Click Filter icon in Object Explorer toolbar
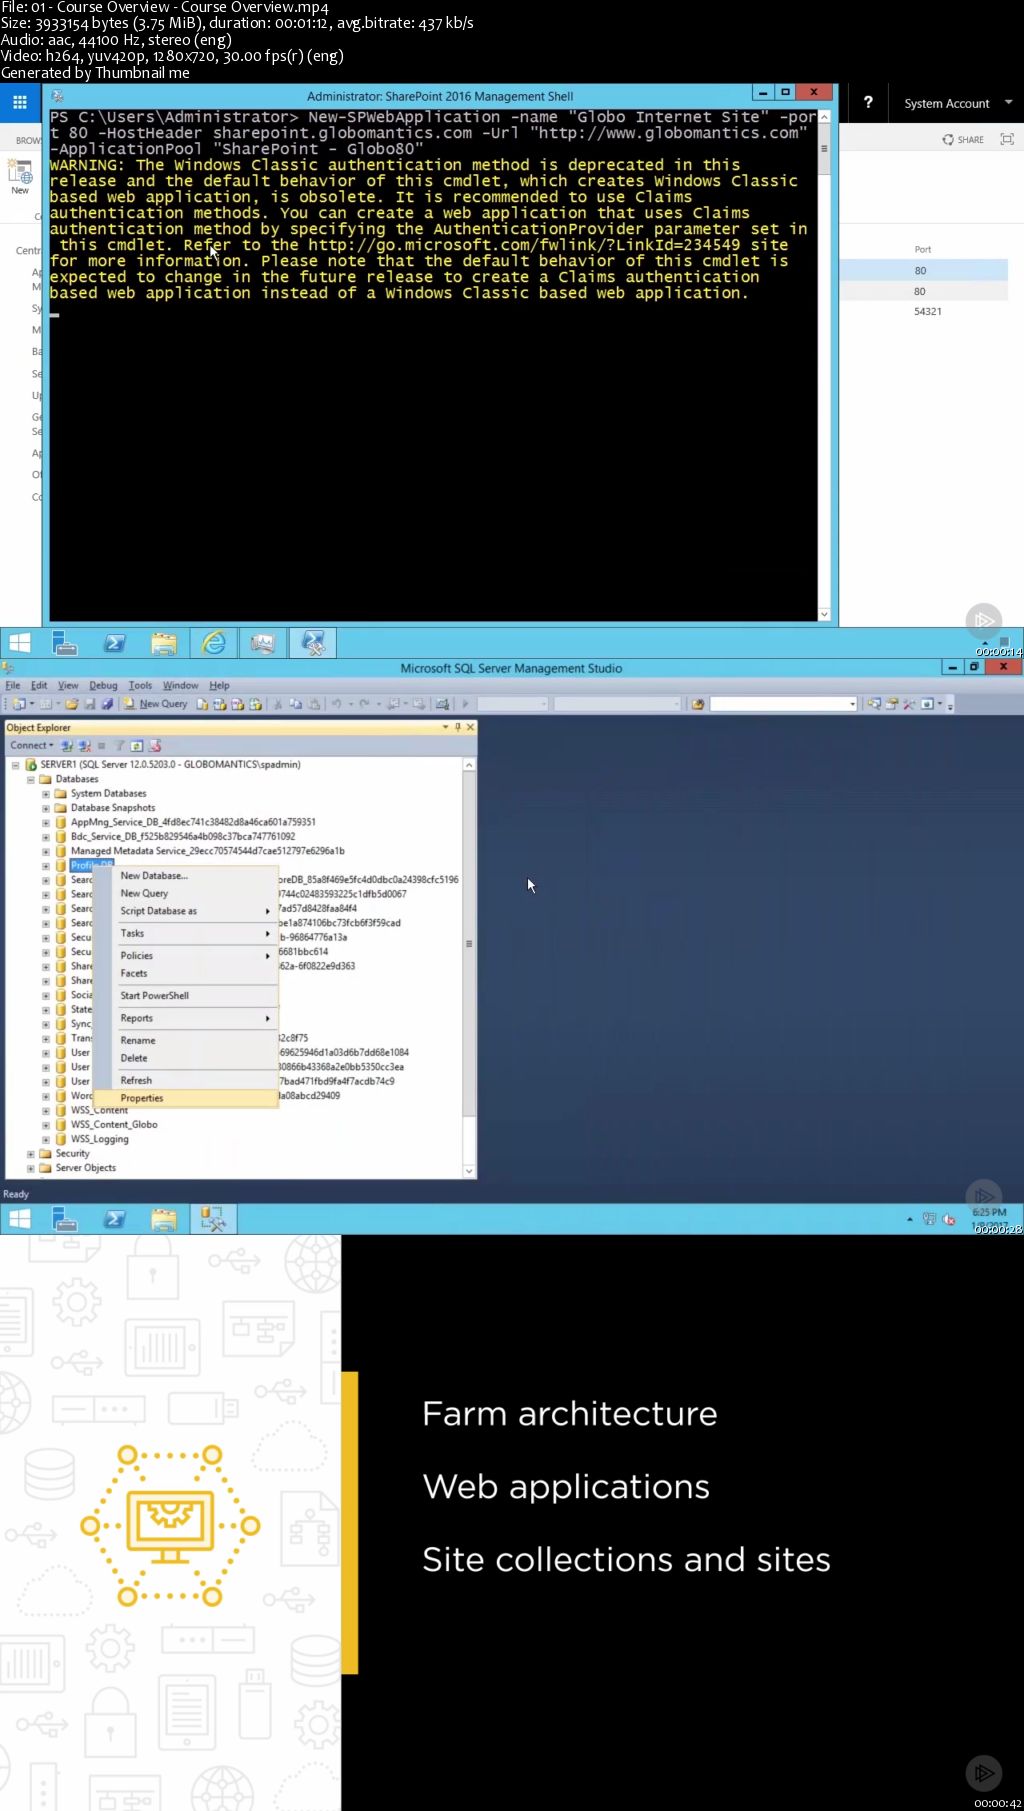This screenshot has height=1811, width=1024. click(x=119, y=746)
